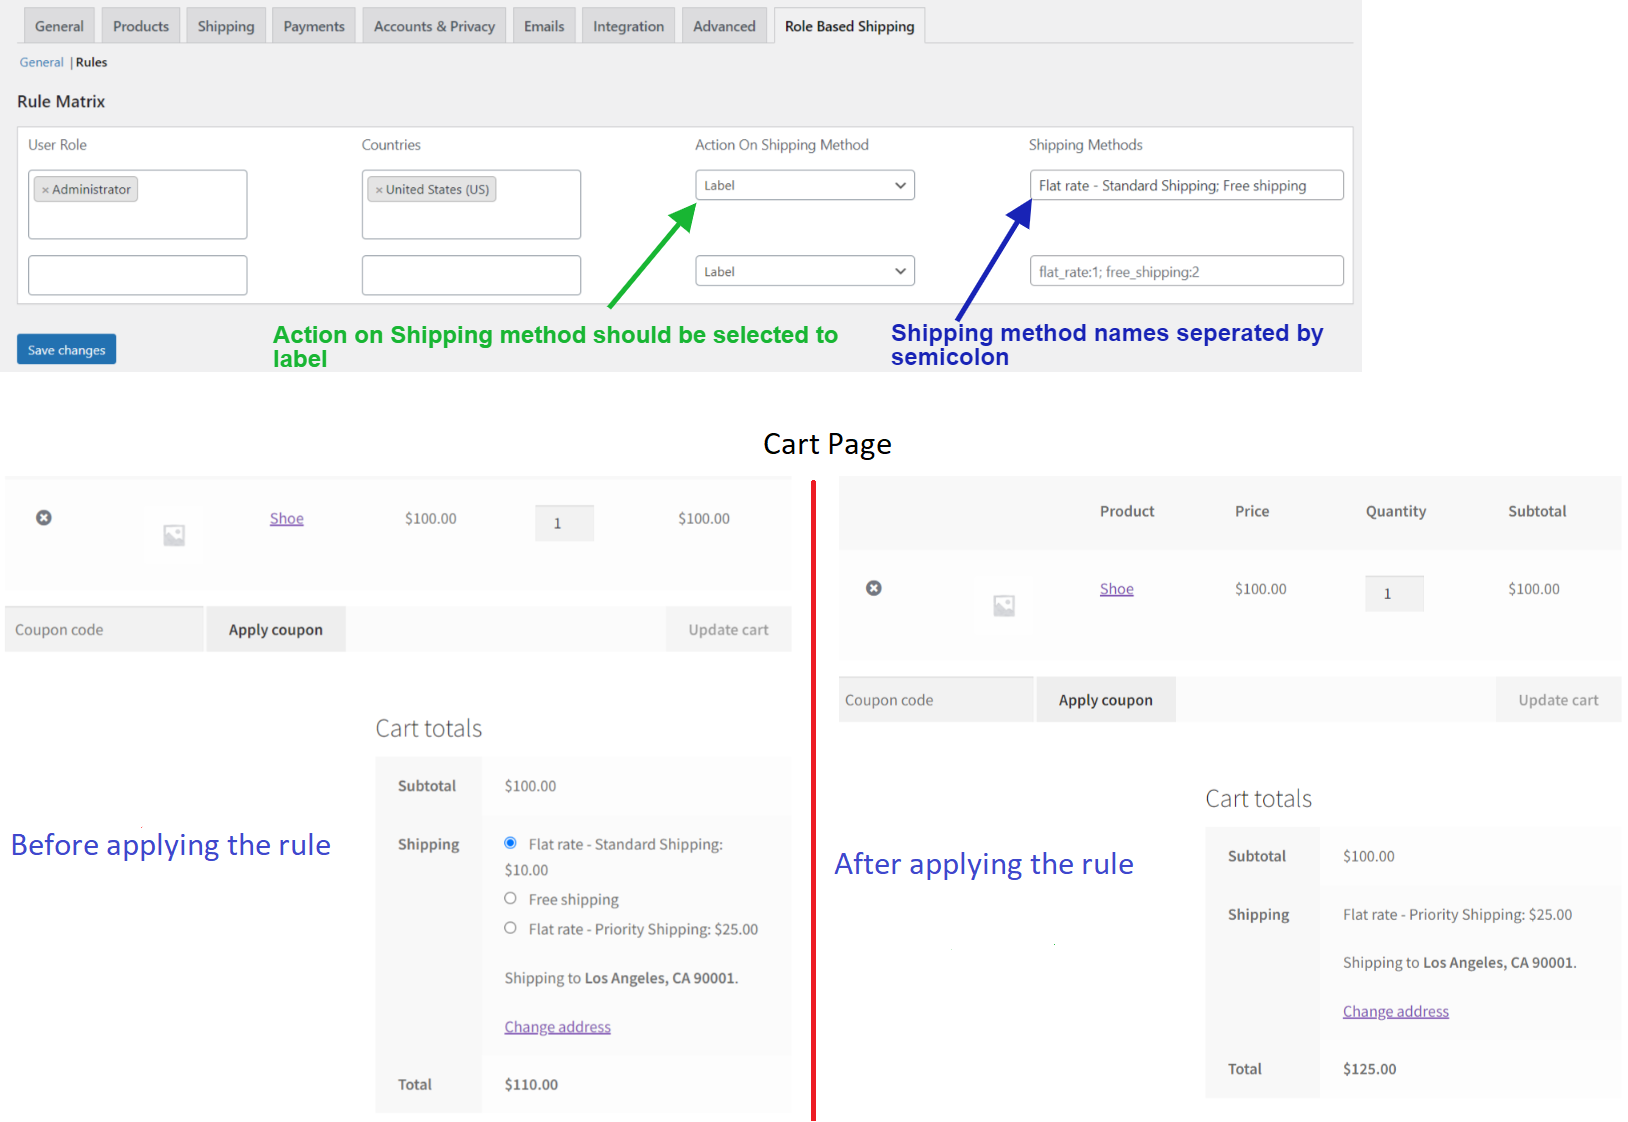This screenshot has width=1628, height=1122.
Task: Open Shoe product thumbnail in right cart
Action: pyautogui.click(x=1004, y=605)
